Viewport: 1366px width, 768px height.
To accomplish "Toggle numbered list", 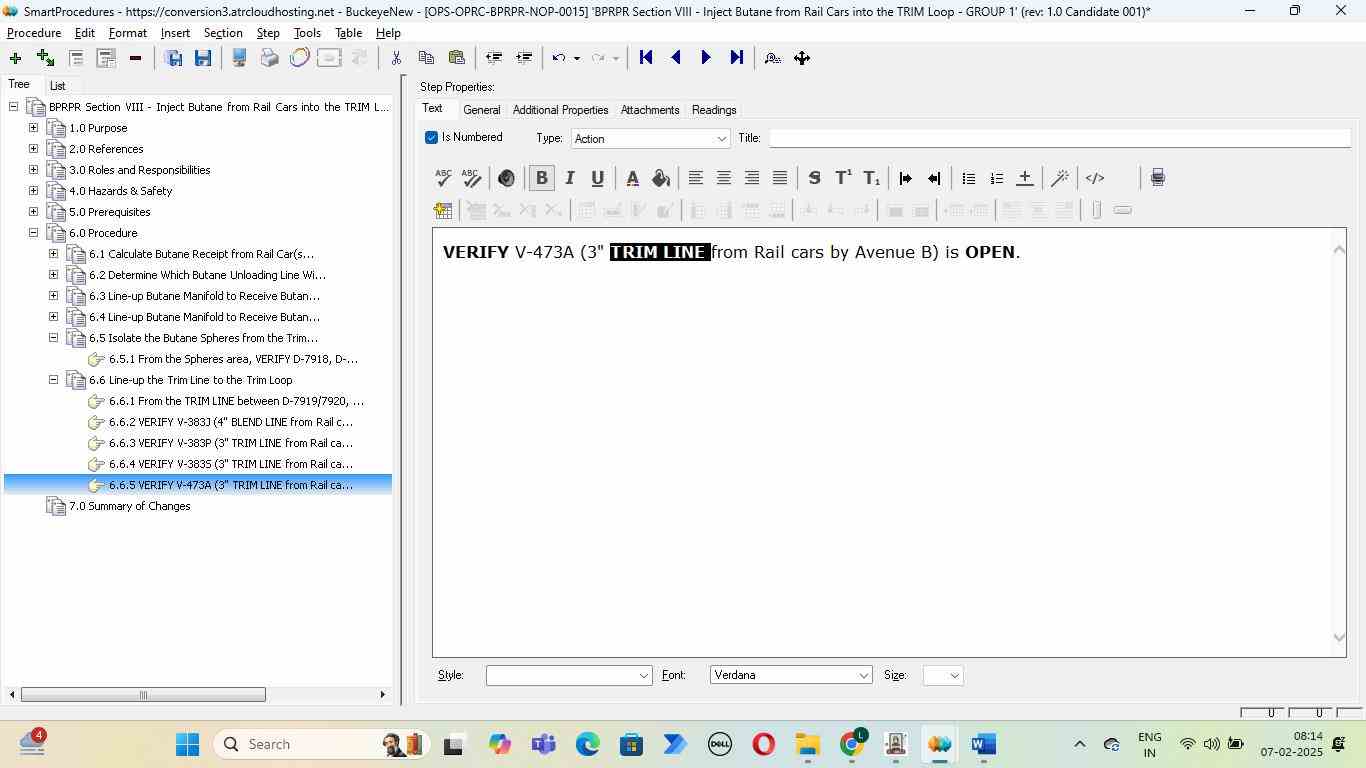I will [996, 178].
